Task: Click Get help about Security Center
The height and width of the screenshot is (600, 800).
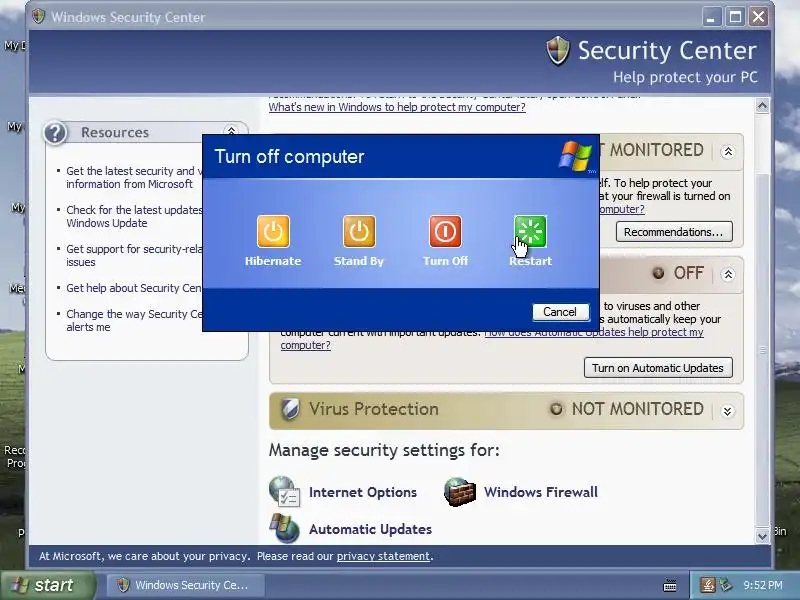Action: point(134,288)
